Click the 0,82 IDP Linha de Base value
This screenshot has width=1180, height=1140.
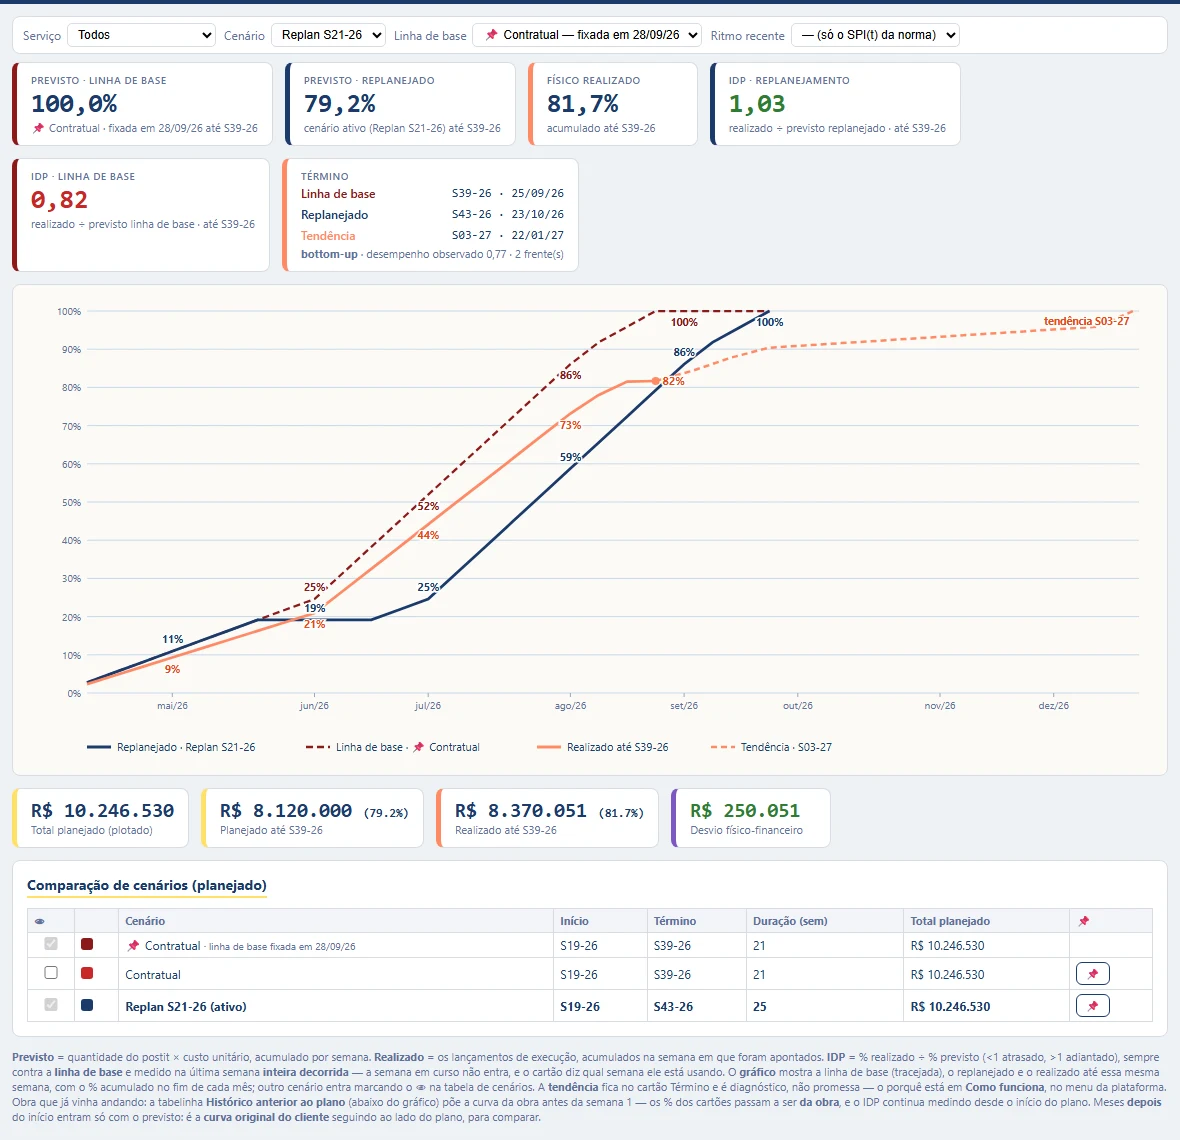59,200
